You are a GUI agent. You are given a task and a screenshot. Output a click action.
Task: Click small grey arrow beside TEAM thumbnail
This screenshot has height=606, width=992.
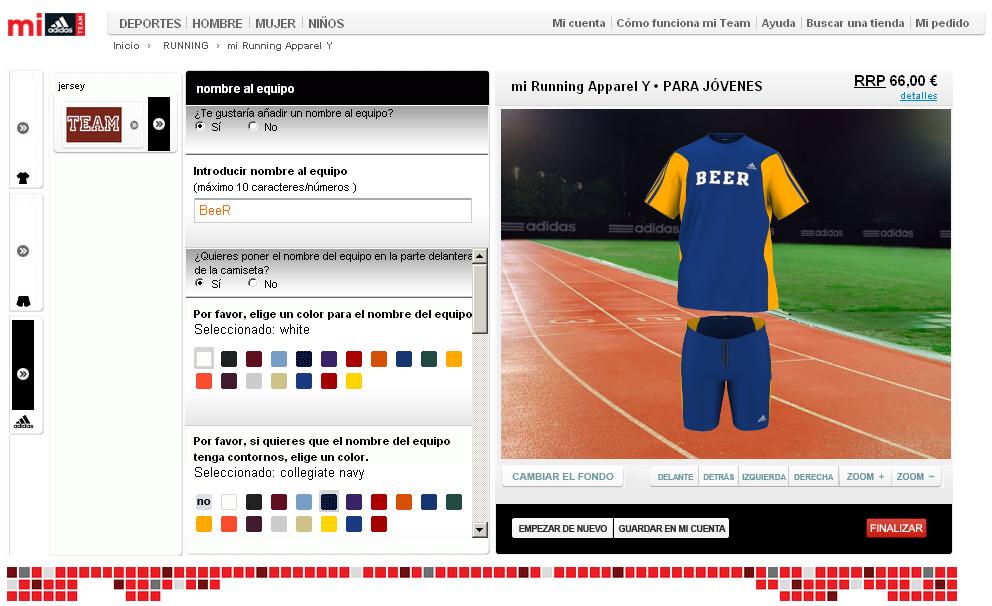coord(134,125)
